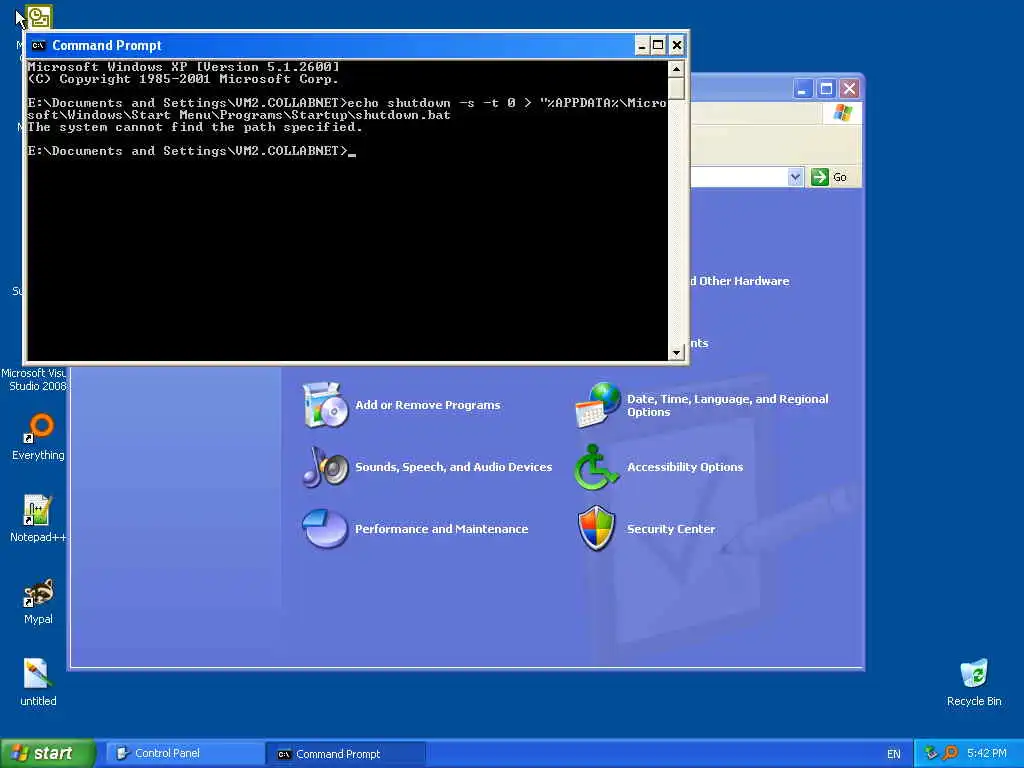Screen dimensions: 1024x768
Task: Click the orange magnifier tray icon
Action: pos(950,753)
